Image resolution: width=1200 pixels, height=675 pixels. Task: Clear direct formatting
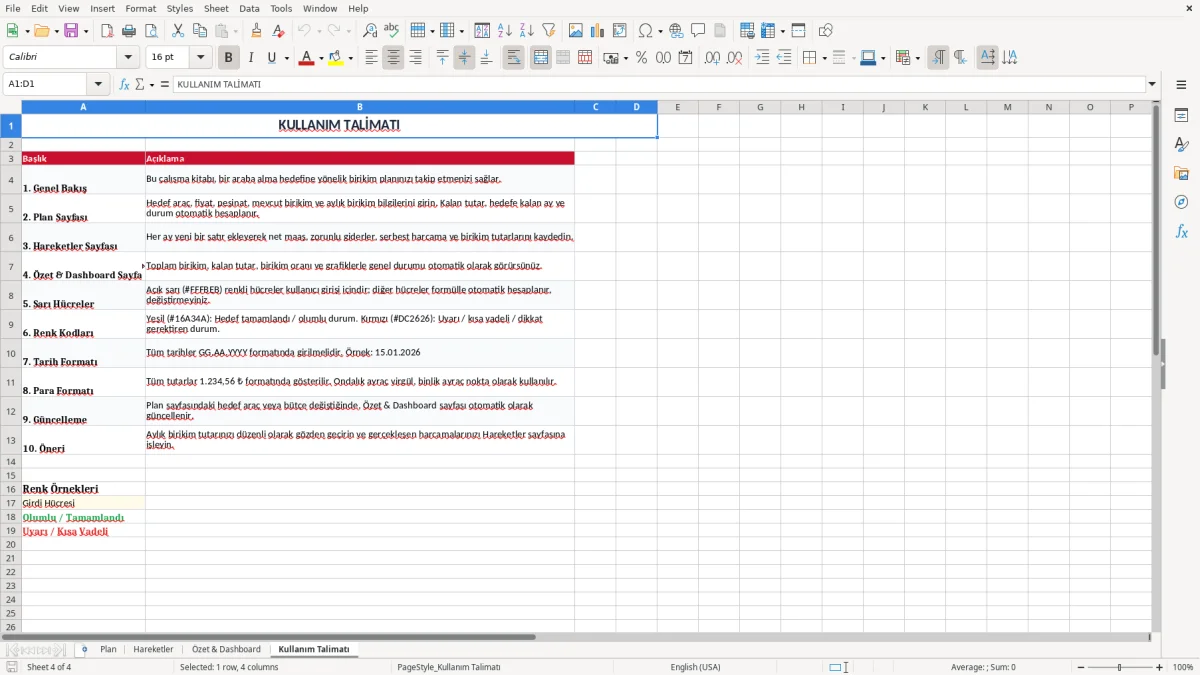(279, 31)
